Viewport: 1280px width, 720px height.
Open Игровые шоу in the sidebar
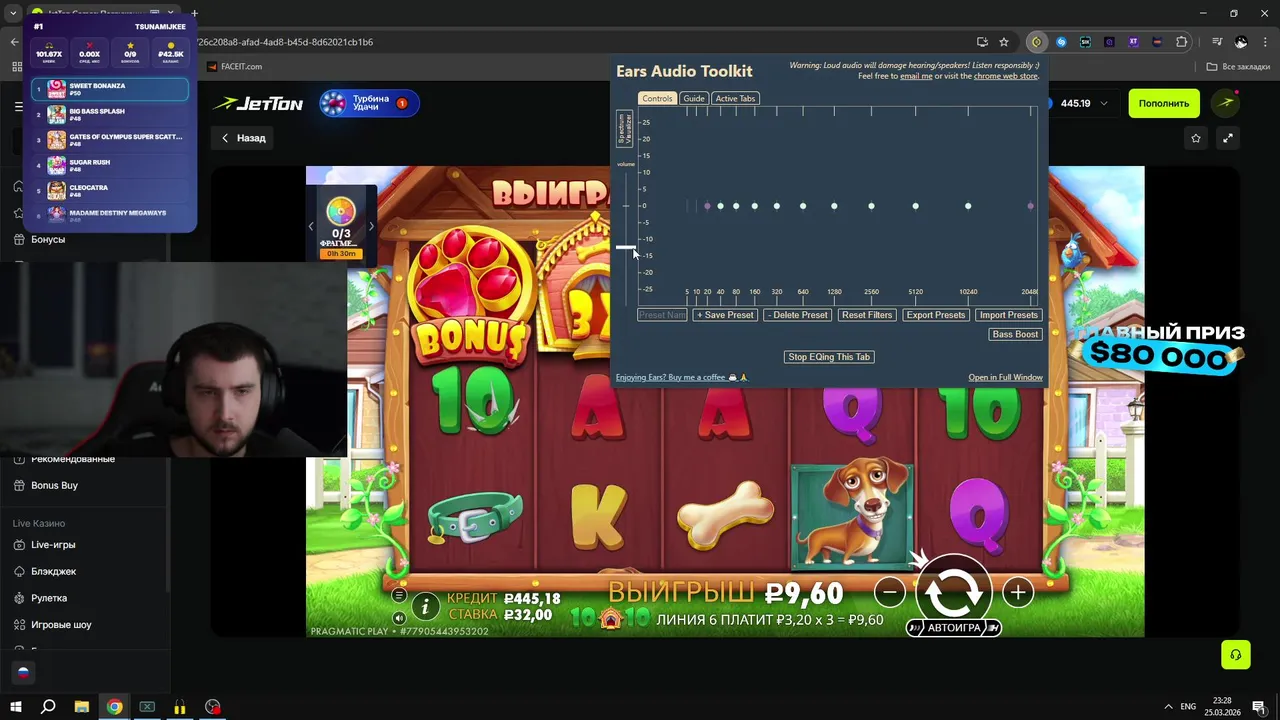(x=61, y=624)
